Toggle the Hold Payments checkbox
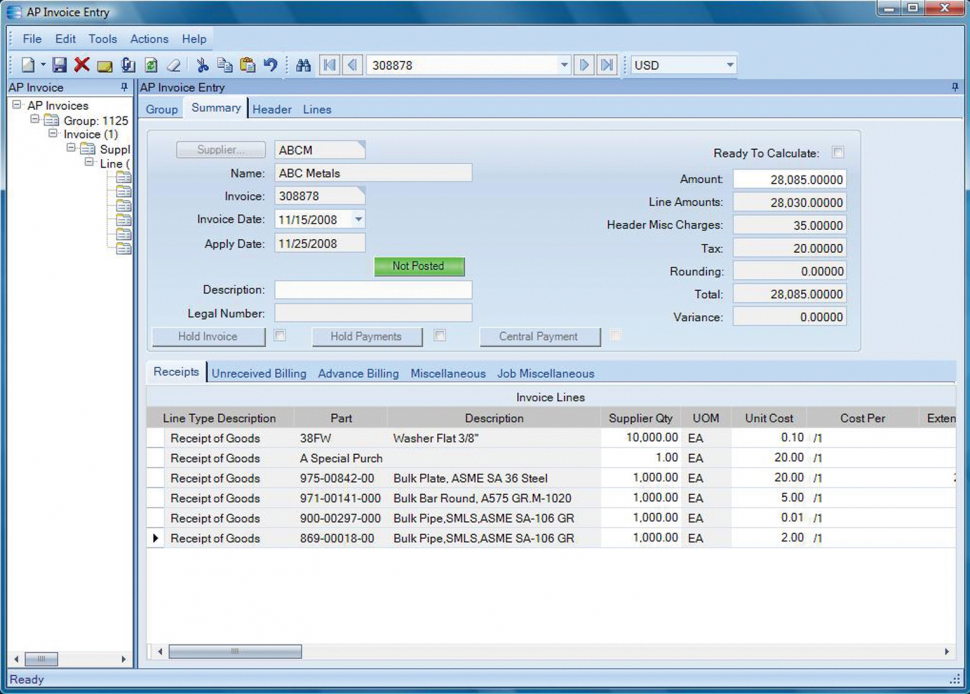Viewport: 970px width, 694px height. coord(439,335)
